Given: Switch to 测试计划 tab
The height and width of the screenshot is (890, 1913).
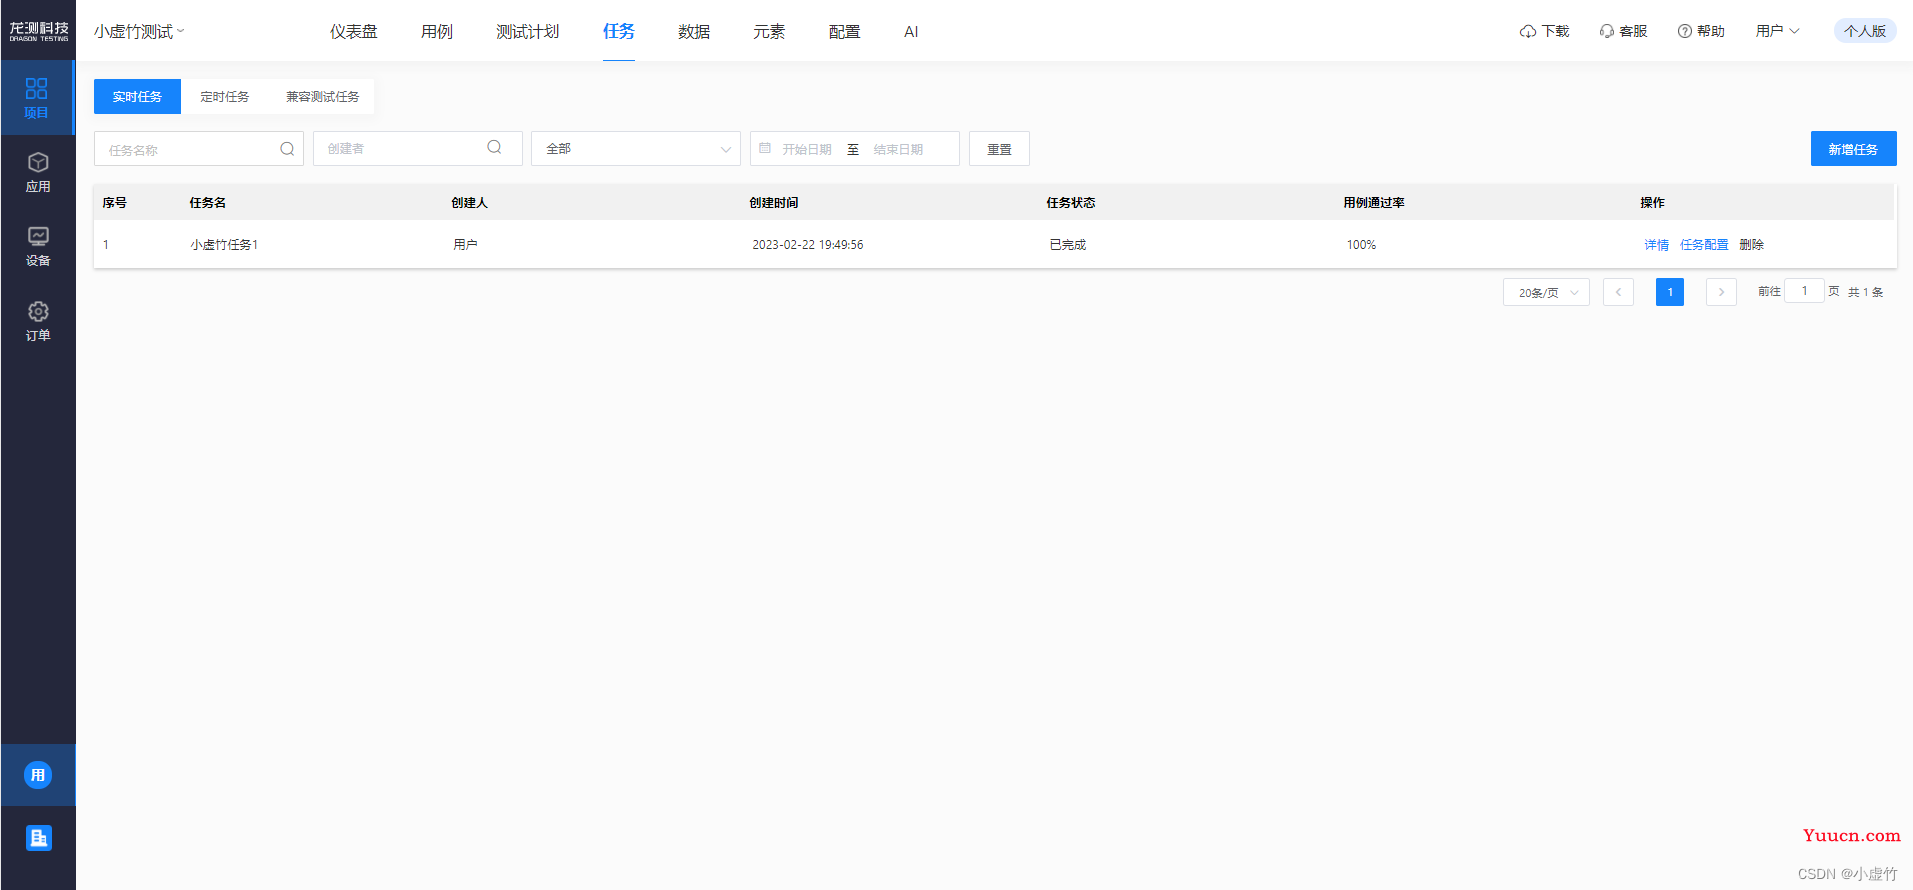Looking at the screenshot, I should click(x=528, y=32).
